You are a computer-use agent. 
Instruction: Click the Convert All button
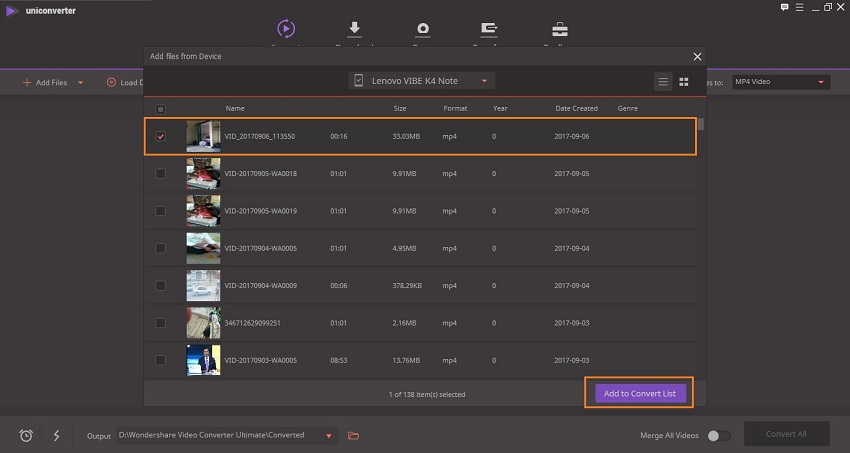(x=787, y=434)
